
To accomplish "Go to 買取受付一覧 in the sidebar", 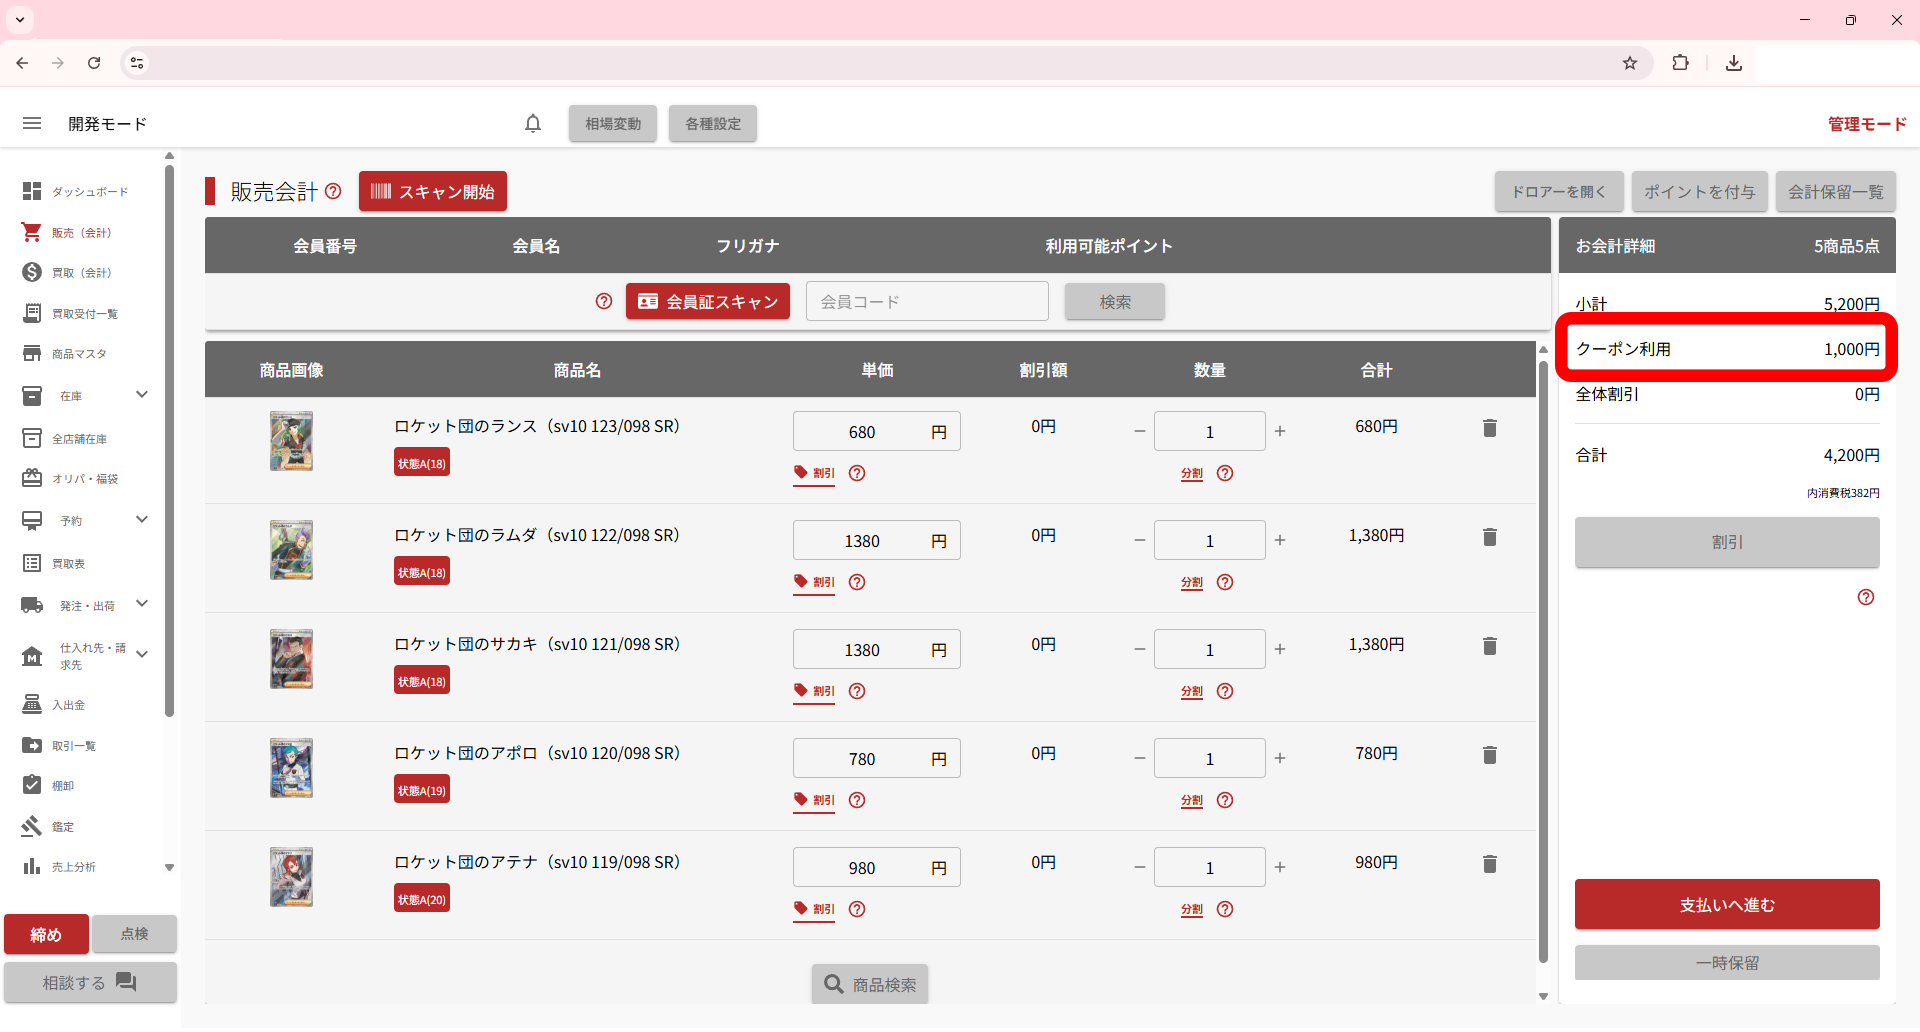I will click(x=84, y=313).
